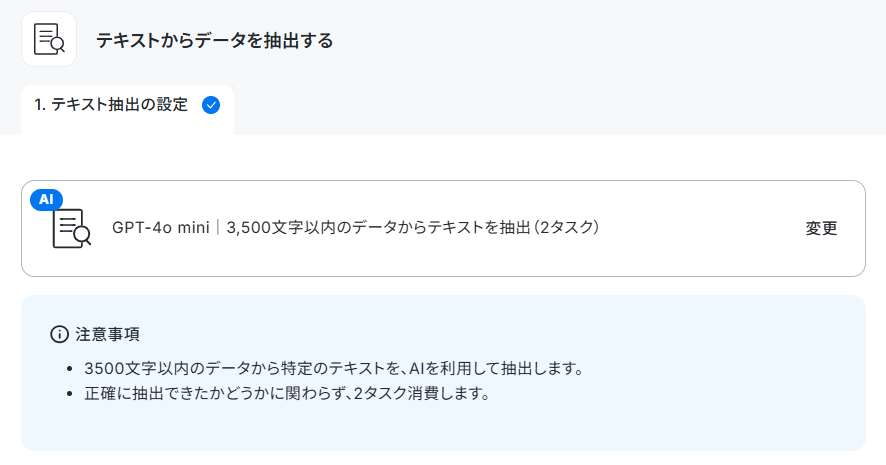
Task: Click the 注意事項 heading
Action: tap(107, 334)
